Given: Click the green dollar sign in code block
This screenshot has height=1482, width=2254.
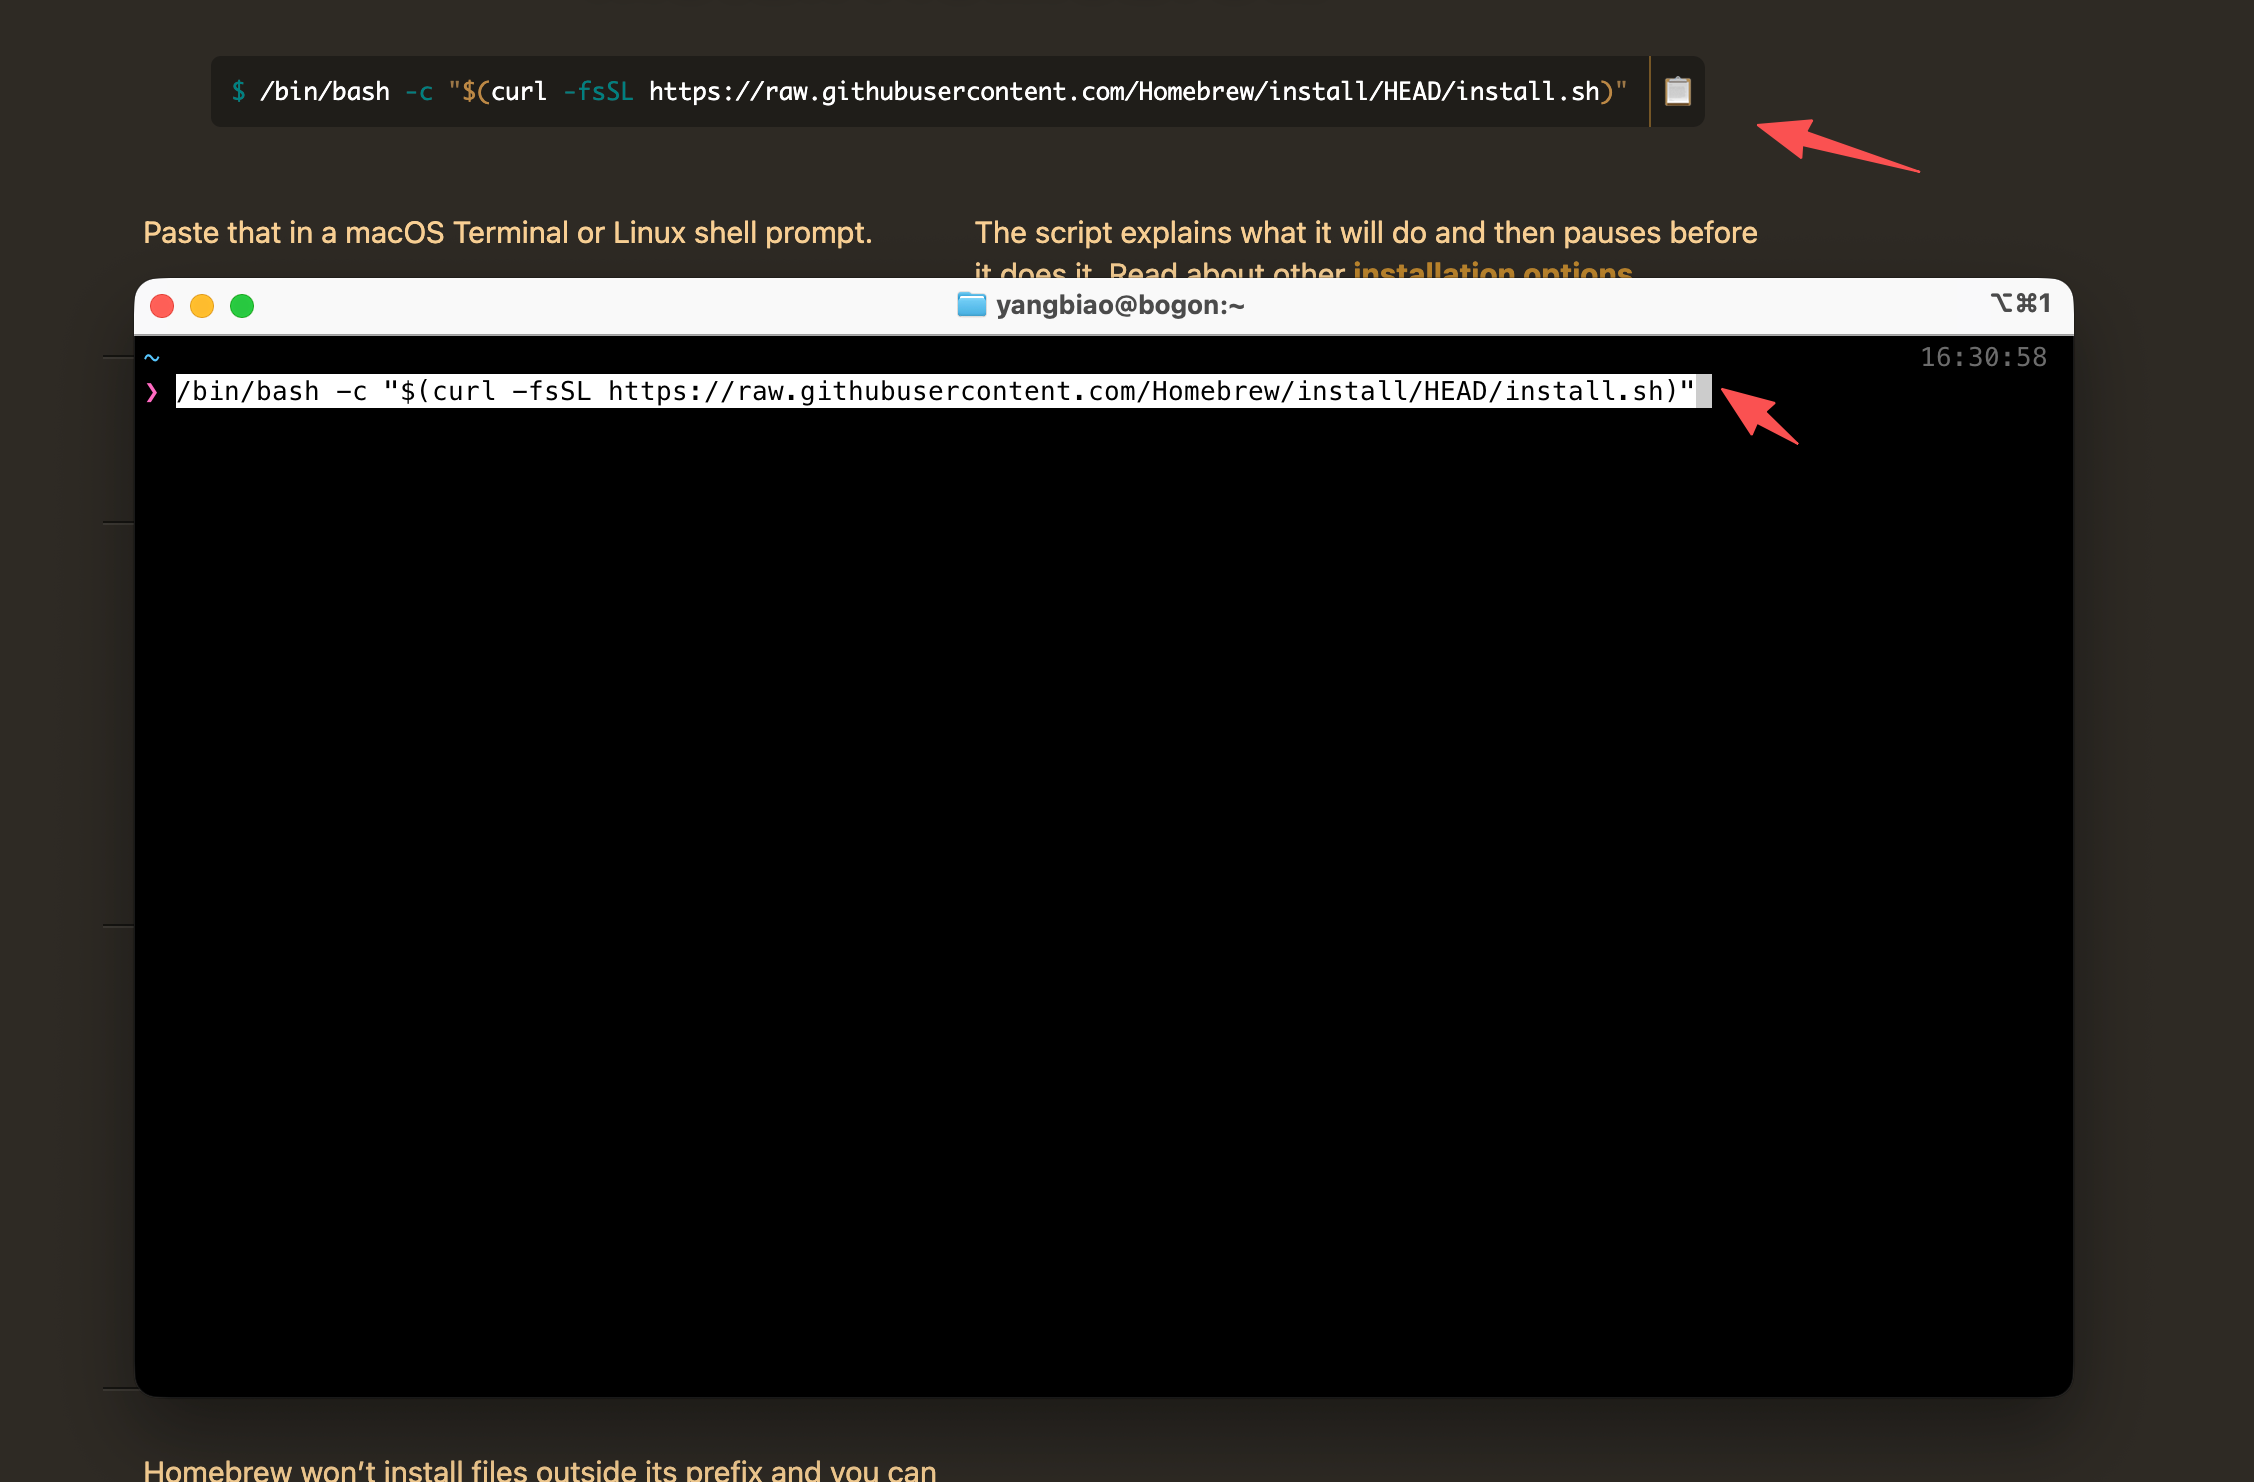Looking at the screenshot, I should click(238, 91).
